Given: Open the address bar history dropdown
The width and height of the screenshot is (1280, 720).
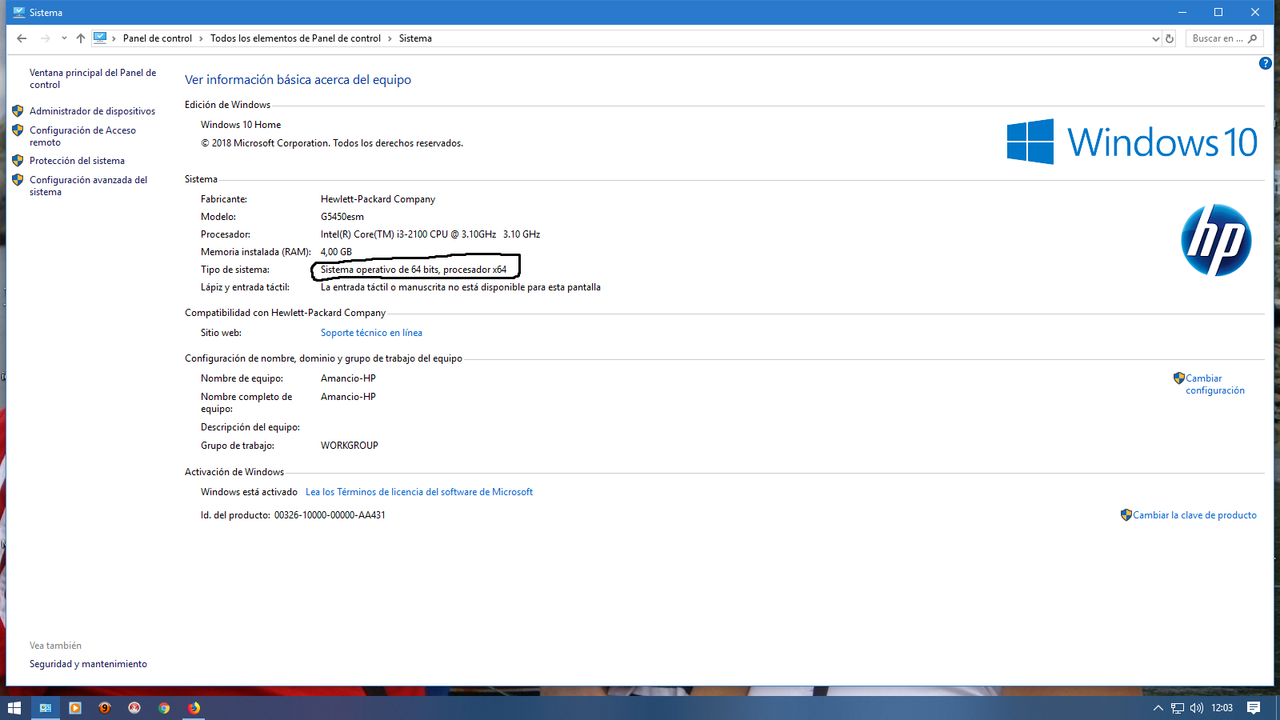Looking at the screenshot, I should (x=1156, y=38).
